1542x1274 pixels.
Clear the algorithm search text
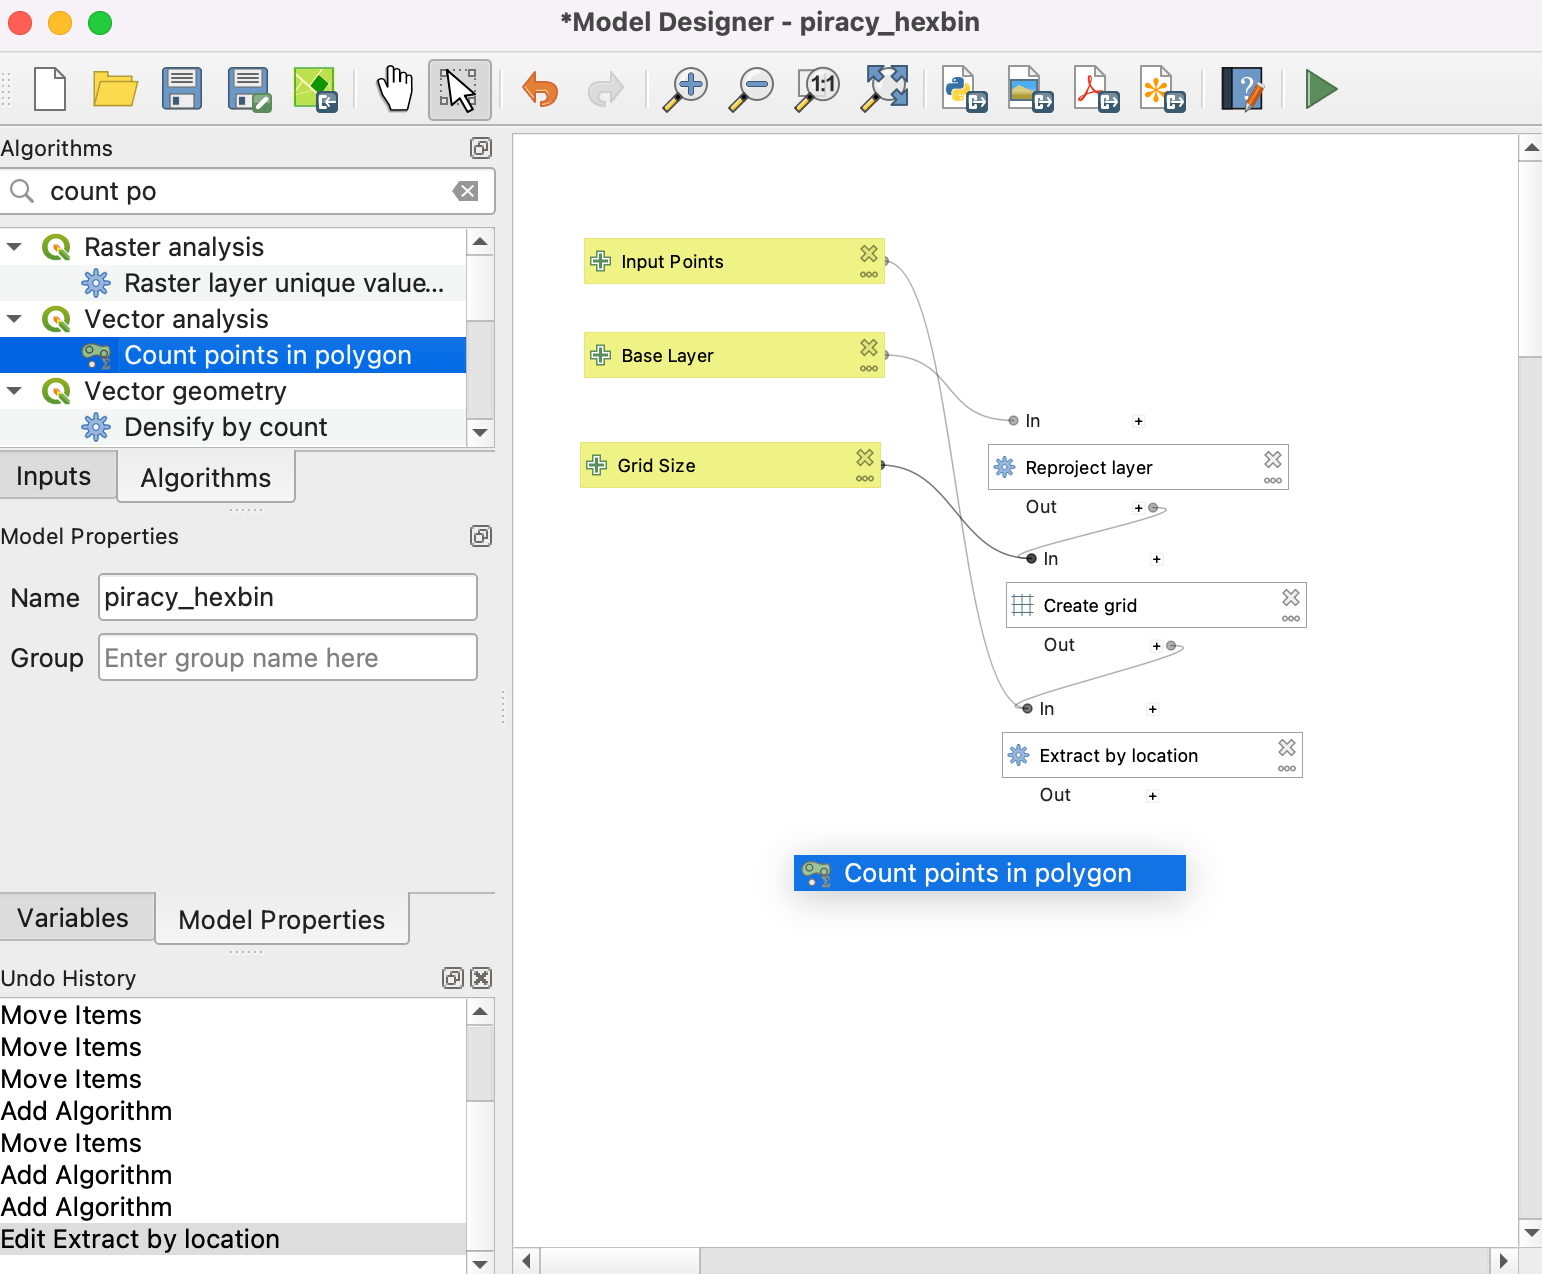[465, 191]
